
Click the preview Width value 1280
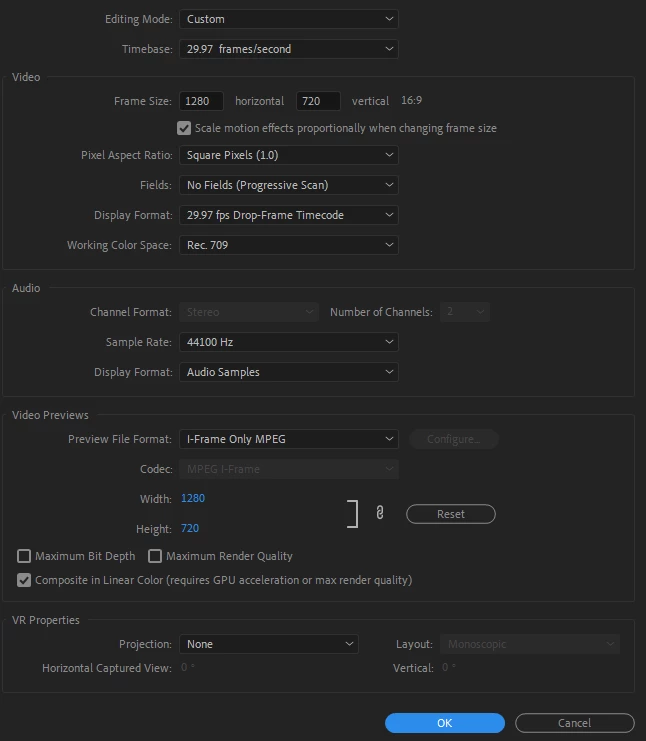[193, 499]
